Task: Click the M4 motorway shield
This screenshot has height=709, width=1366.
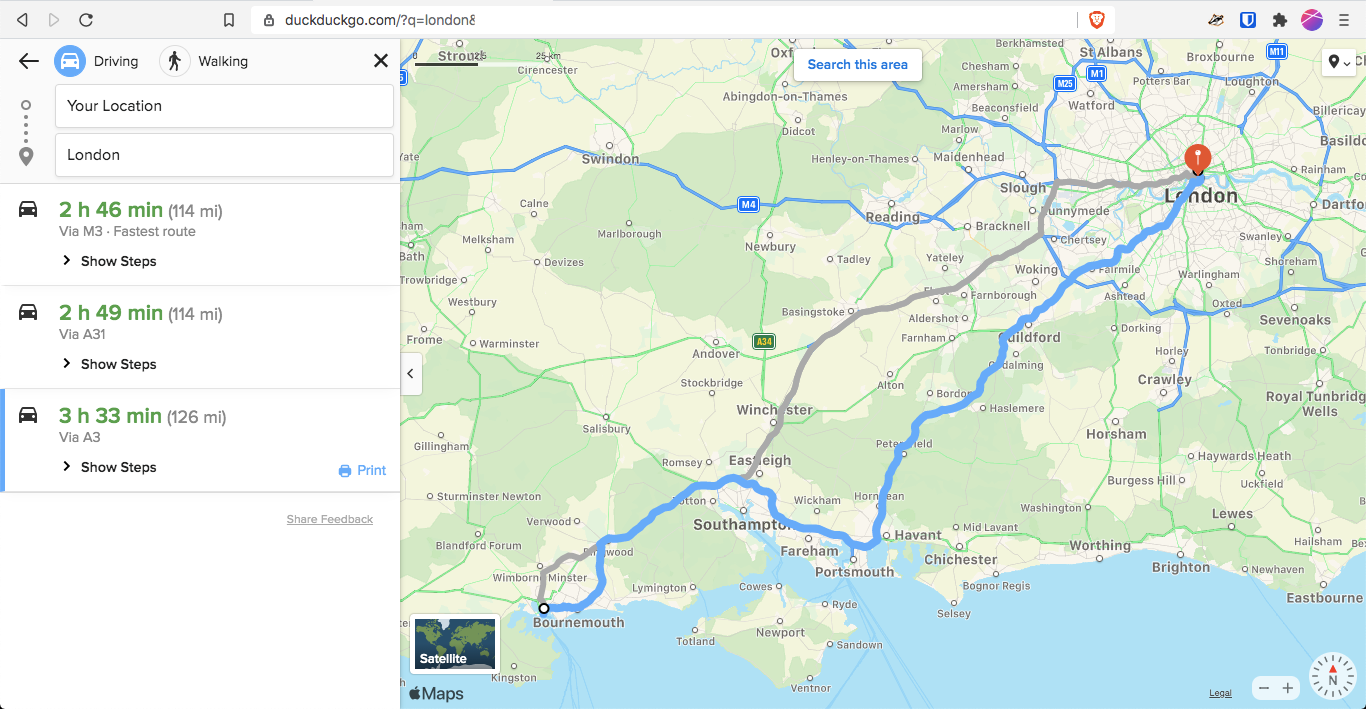Action: pyautogui.click(x=748, y=205)
